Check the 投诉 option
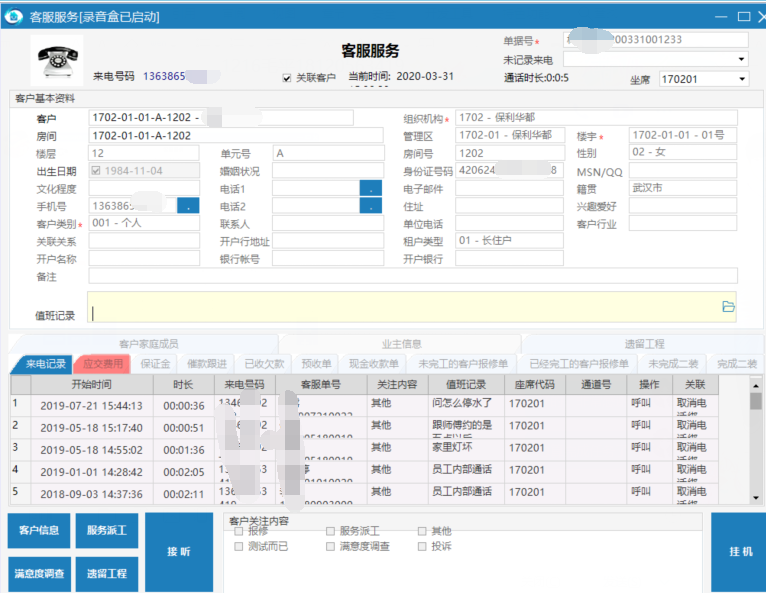Viewport: 766px width, 593px height. [422, 546]
